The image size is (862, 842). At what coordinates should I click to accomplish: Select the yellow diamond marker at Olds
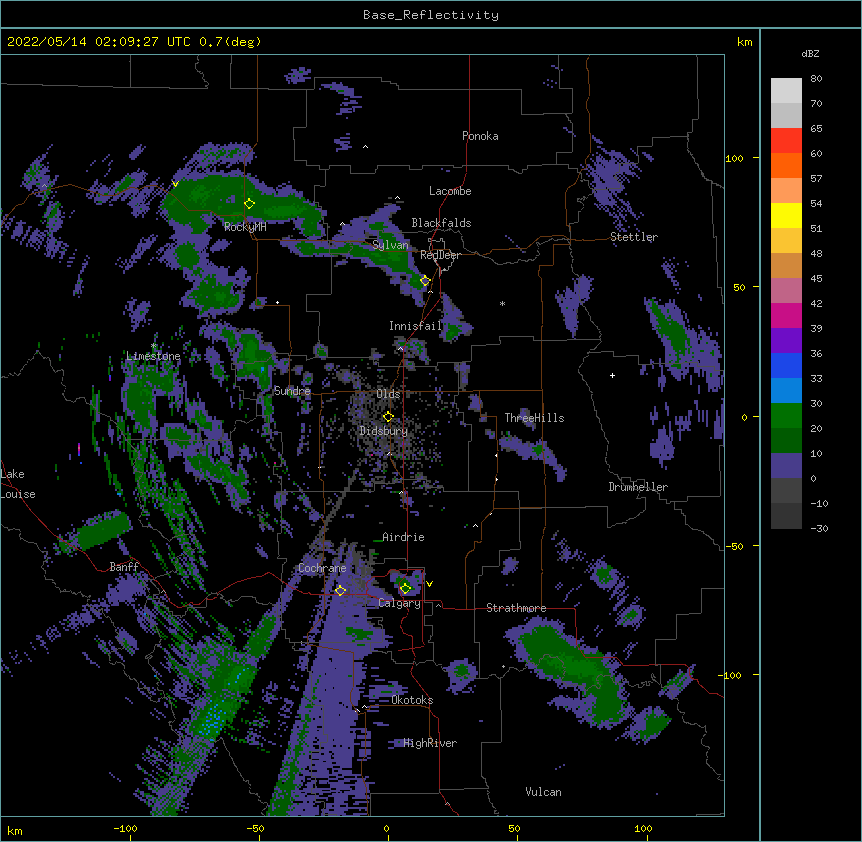388,417
